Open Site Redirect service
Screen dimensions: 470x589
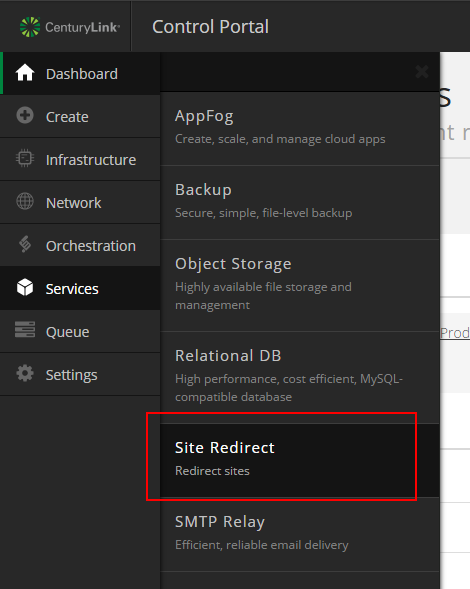click(300, 461)
